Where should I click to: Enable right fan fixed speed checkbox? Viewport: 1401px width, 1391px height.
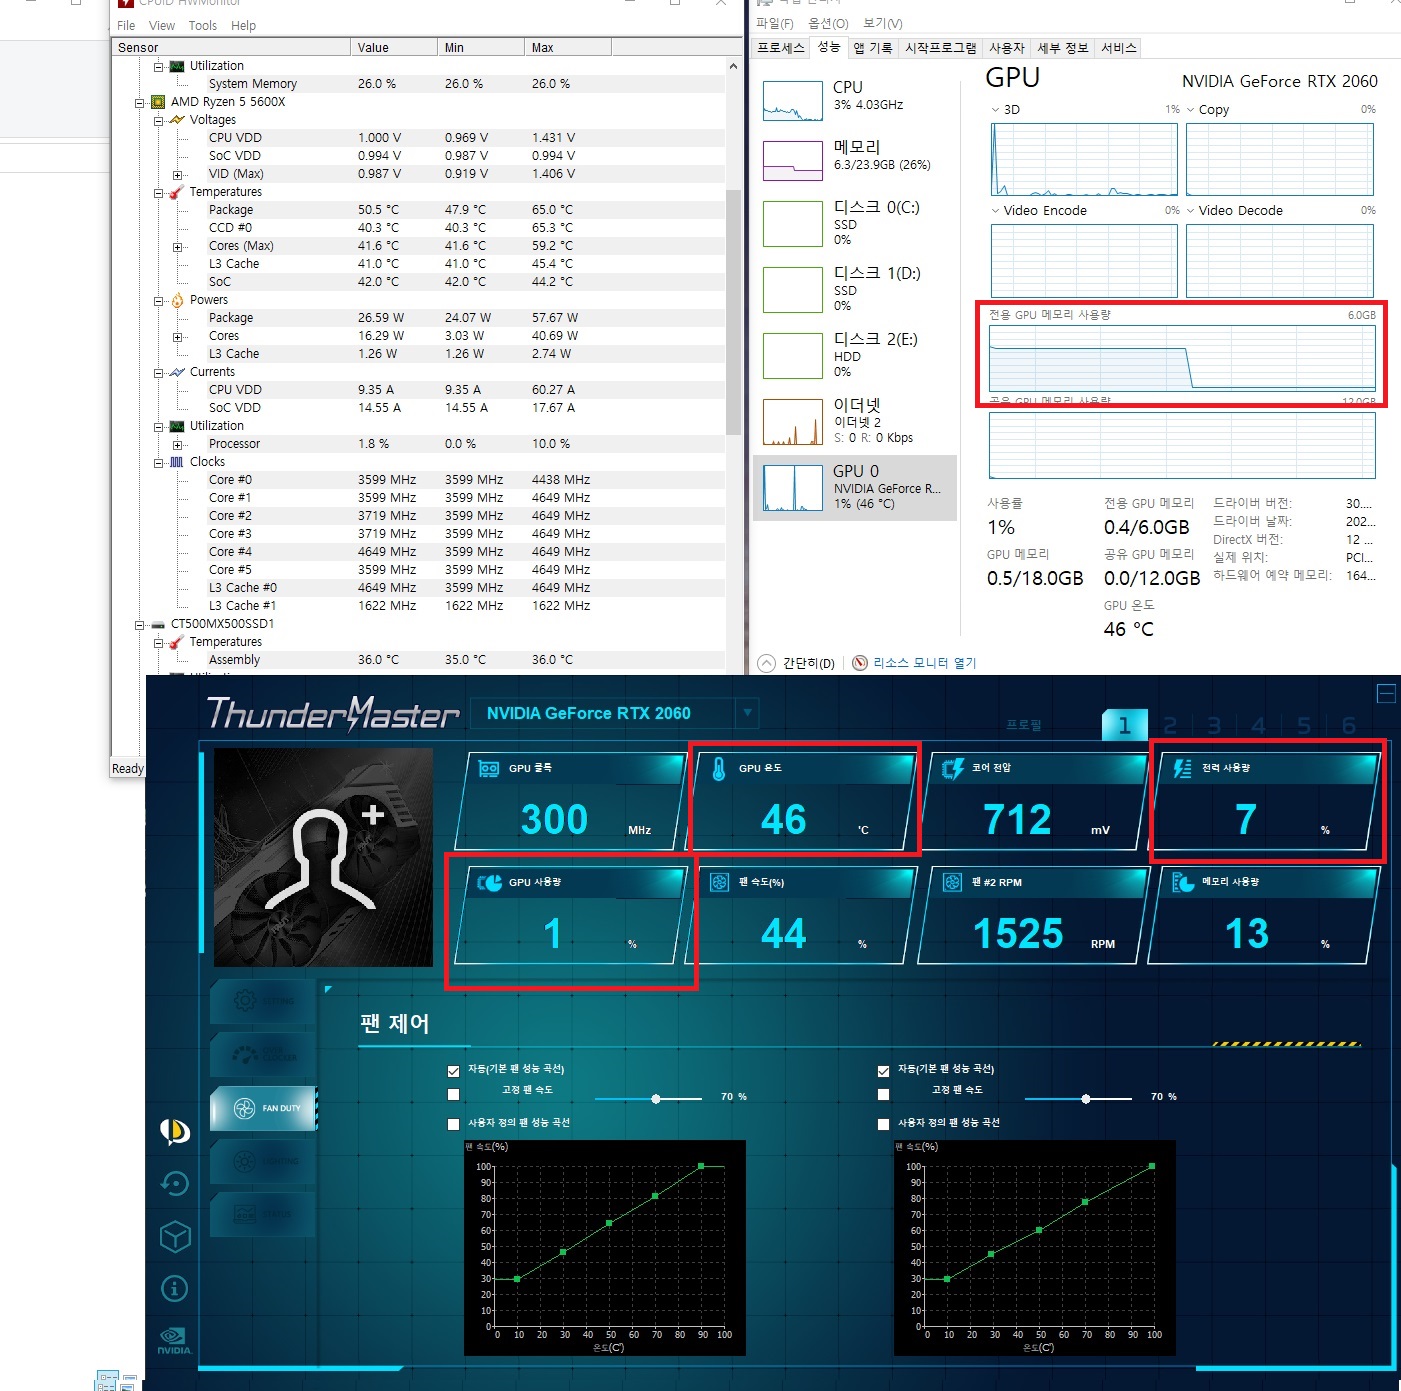pyautogui.click(x=883, y=1094)
